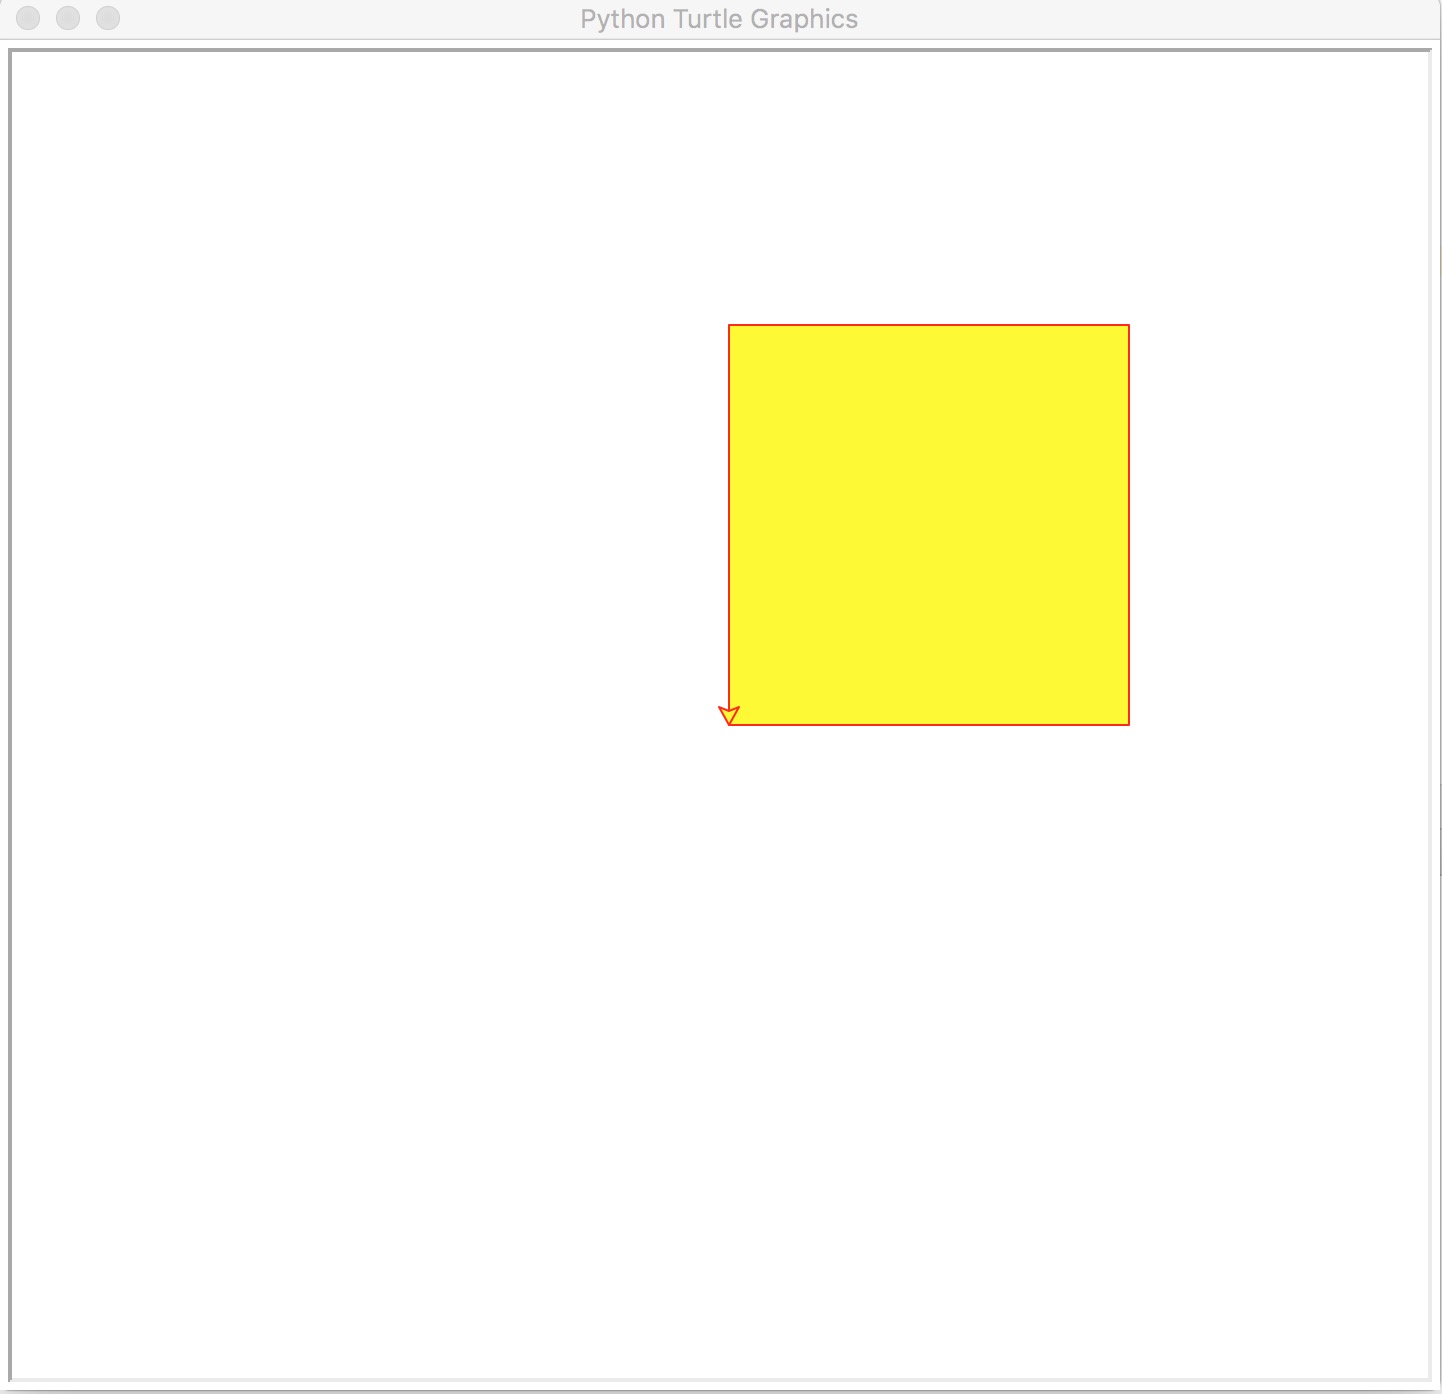Minimize the turtle graphics window
Viewport: 1442px width, 1394px height.
point(68,18)
